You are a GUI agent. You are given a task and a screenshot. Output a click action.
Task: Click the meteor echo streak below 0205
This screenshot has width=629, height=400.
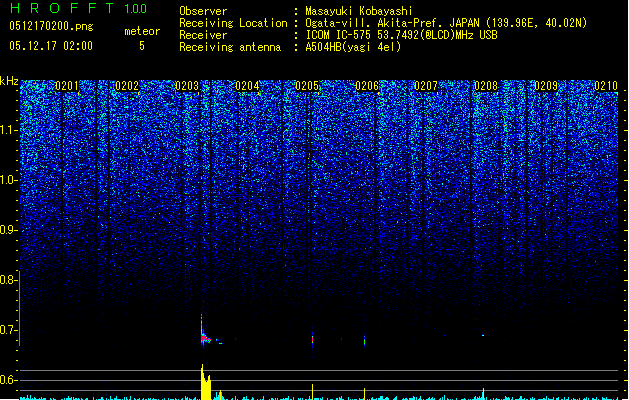(x=312, y=339)
